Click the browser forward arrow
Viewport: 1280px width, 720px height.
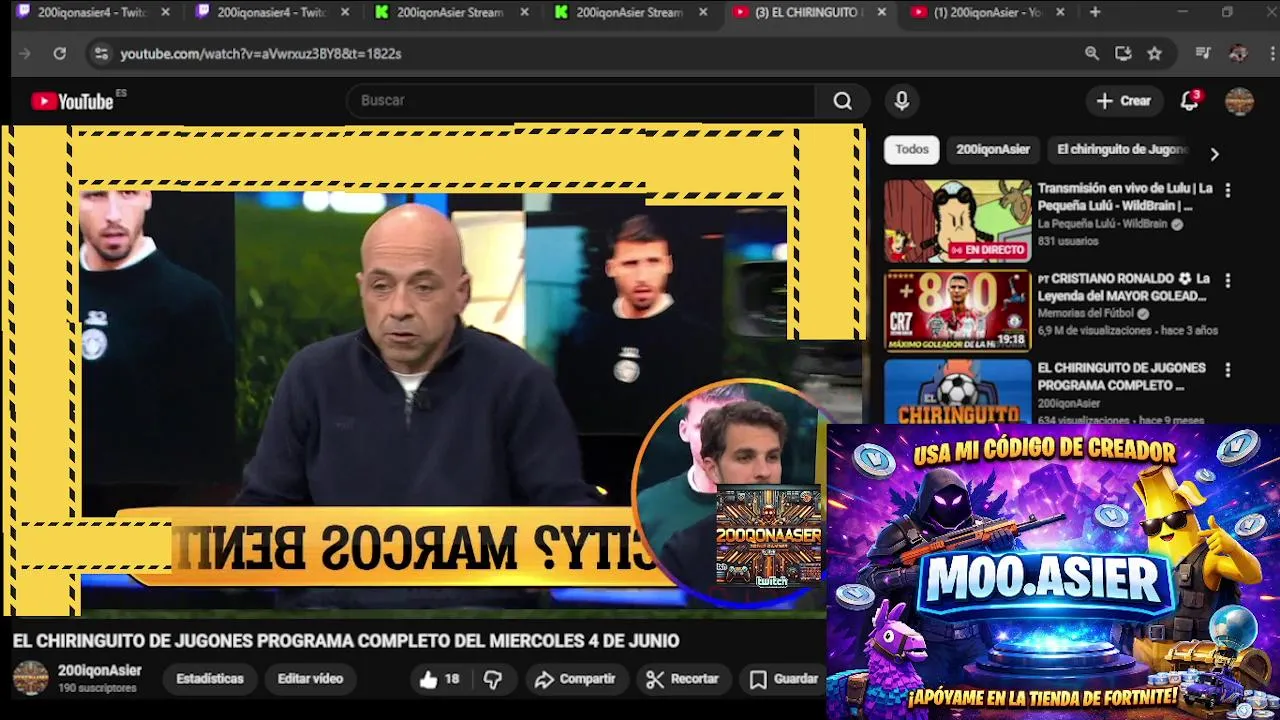pyautogui.click(x=25, y=54)
